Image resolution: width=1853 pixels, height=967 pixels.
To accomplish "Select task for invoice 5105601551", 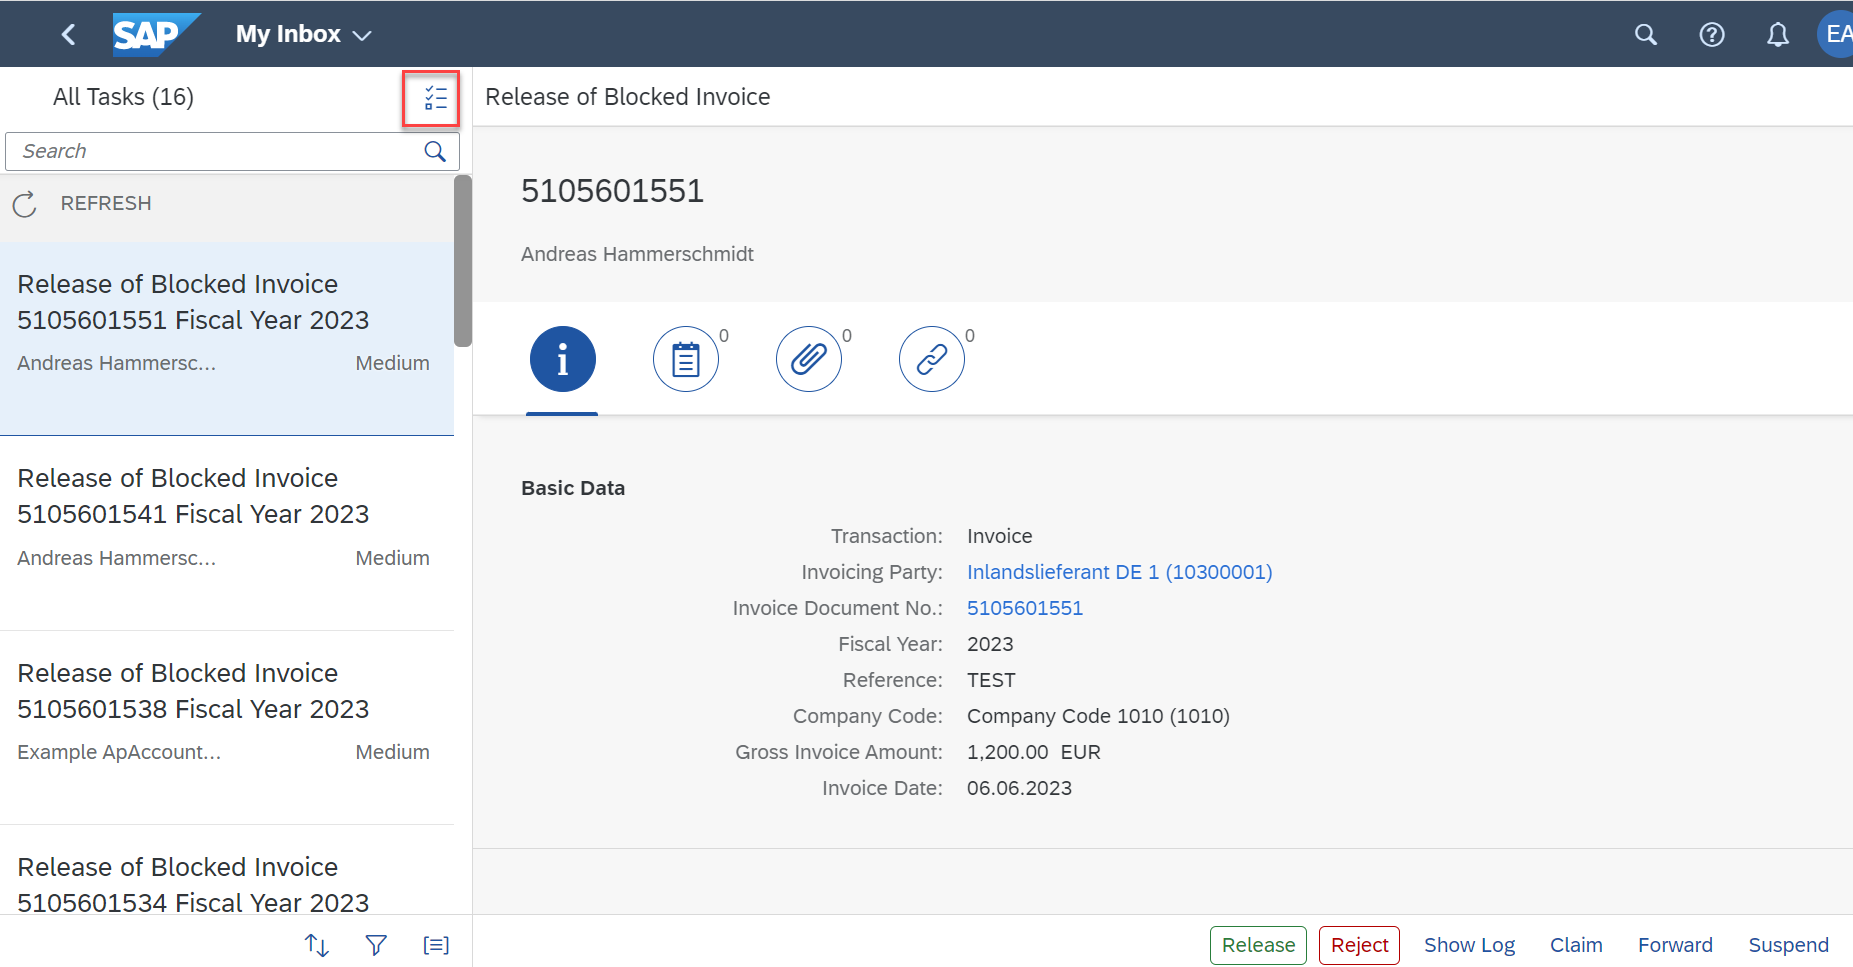I will [227, 338].
